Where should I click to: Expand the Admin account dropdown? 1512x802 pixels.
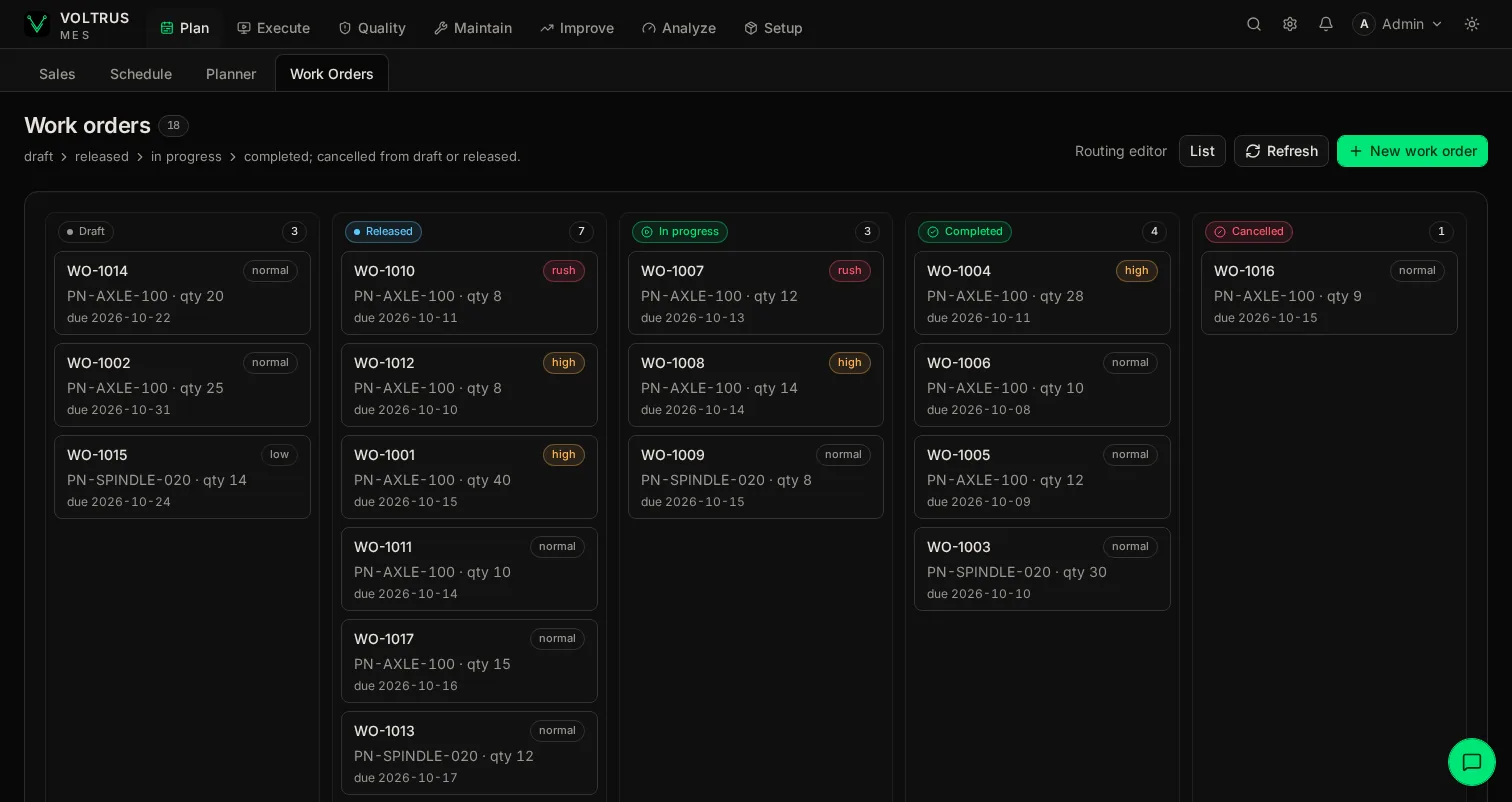pos(1398,24)
